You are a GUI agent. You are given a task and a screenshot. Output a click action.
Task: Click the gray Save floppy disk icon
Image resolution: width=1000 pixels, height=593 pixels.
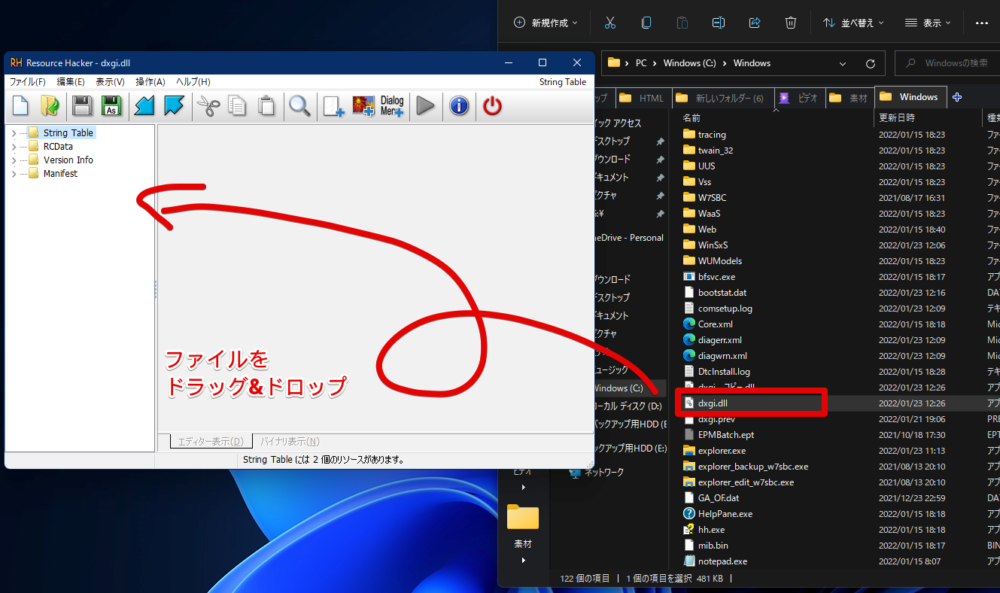(x=82, y=106)
